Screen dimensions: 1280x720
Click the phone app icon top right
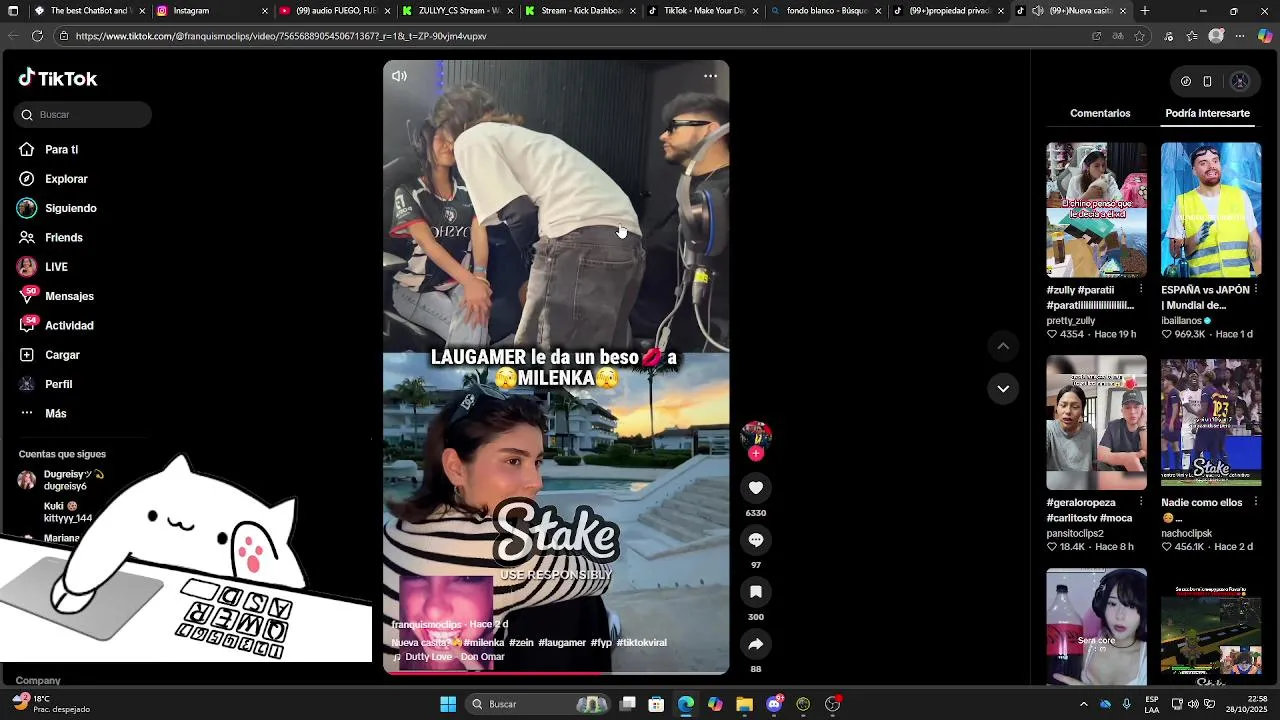tap(1207, 82)
